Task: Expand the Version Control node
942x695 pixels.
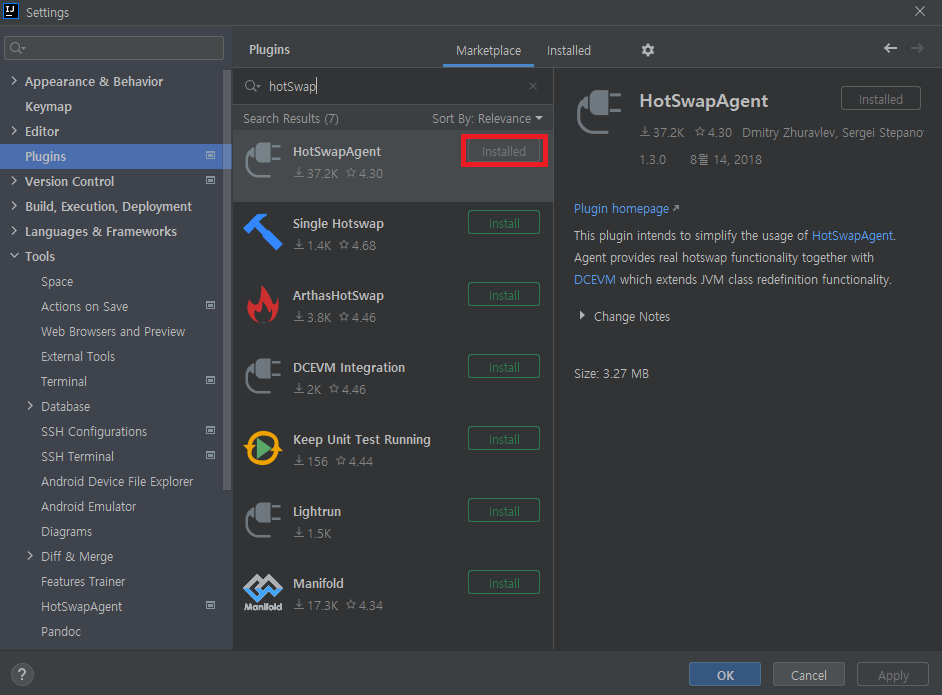Action: click(x=14, y=180)
